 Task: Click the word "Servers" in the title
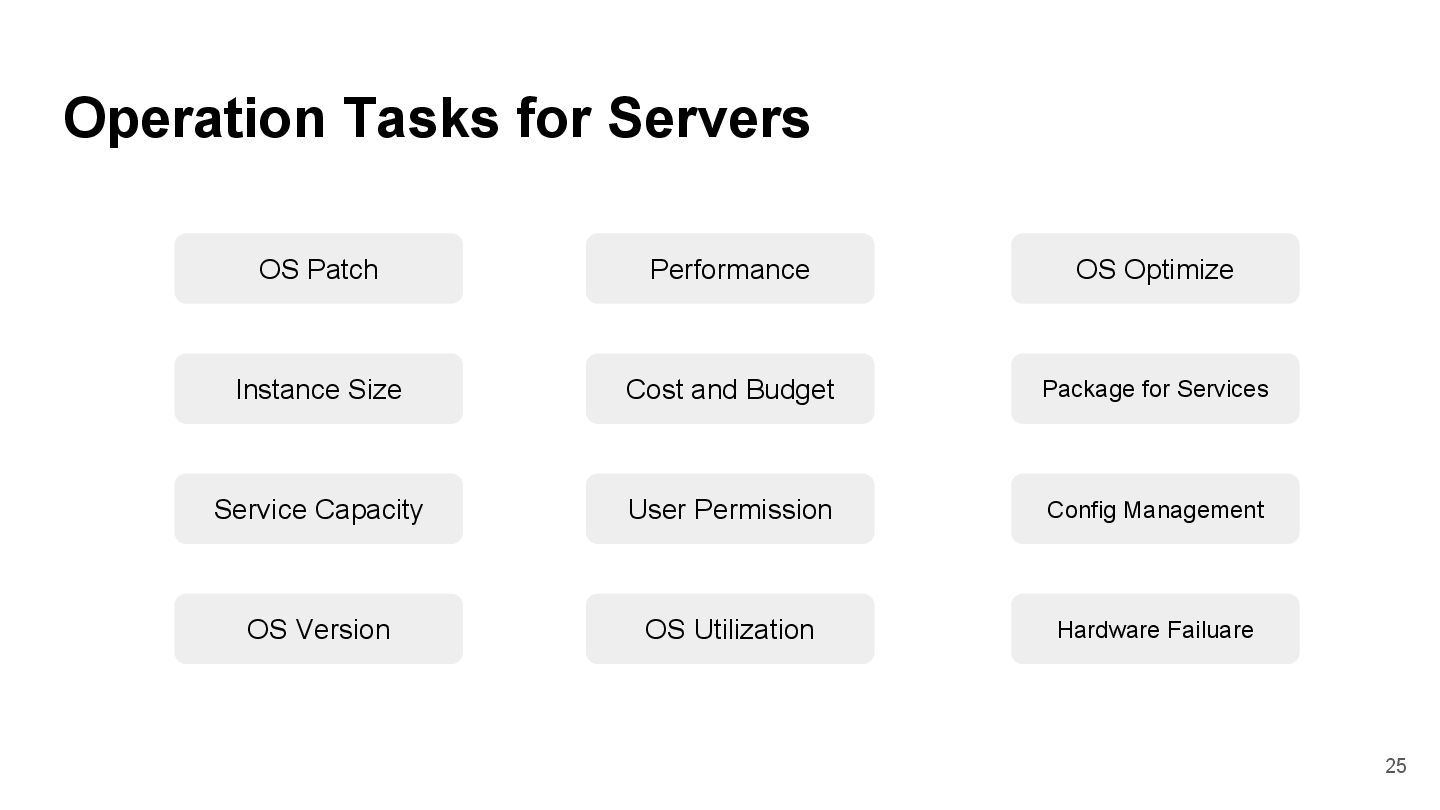(x=708, y=118)
